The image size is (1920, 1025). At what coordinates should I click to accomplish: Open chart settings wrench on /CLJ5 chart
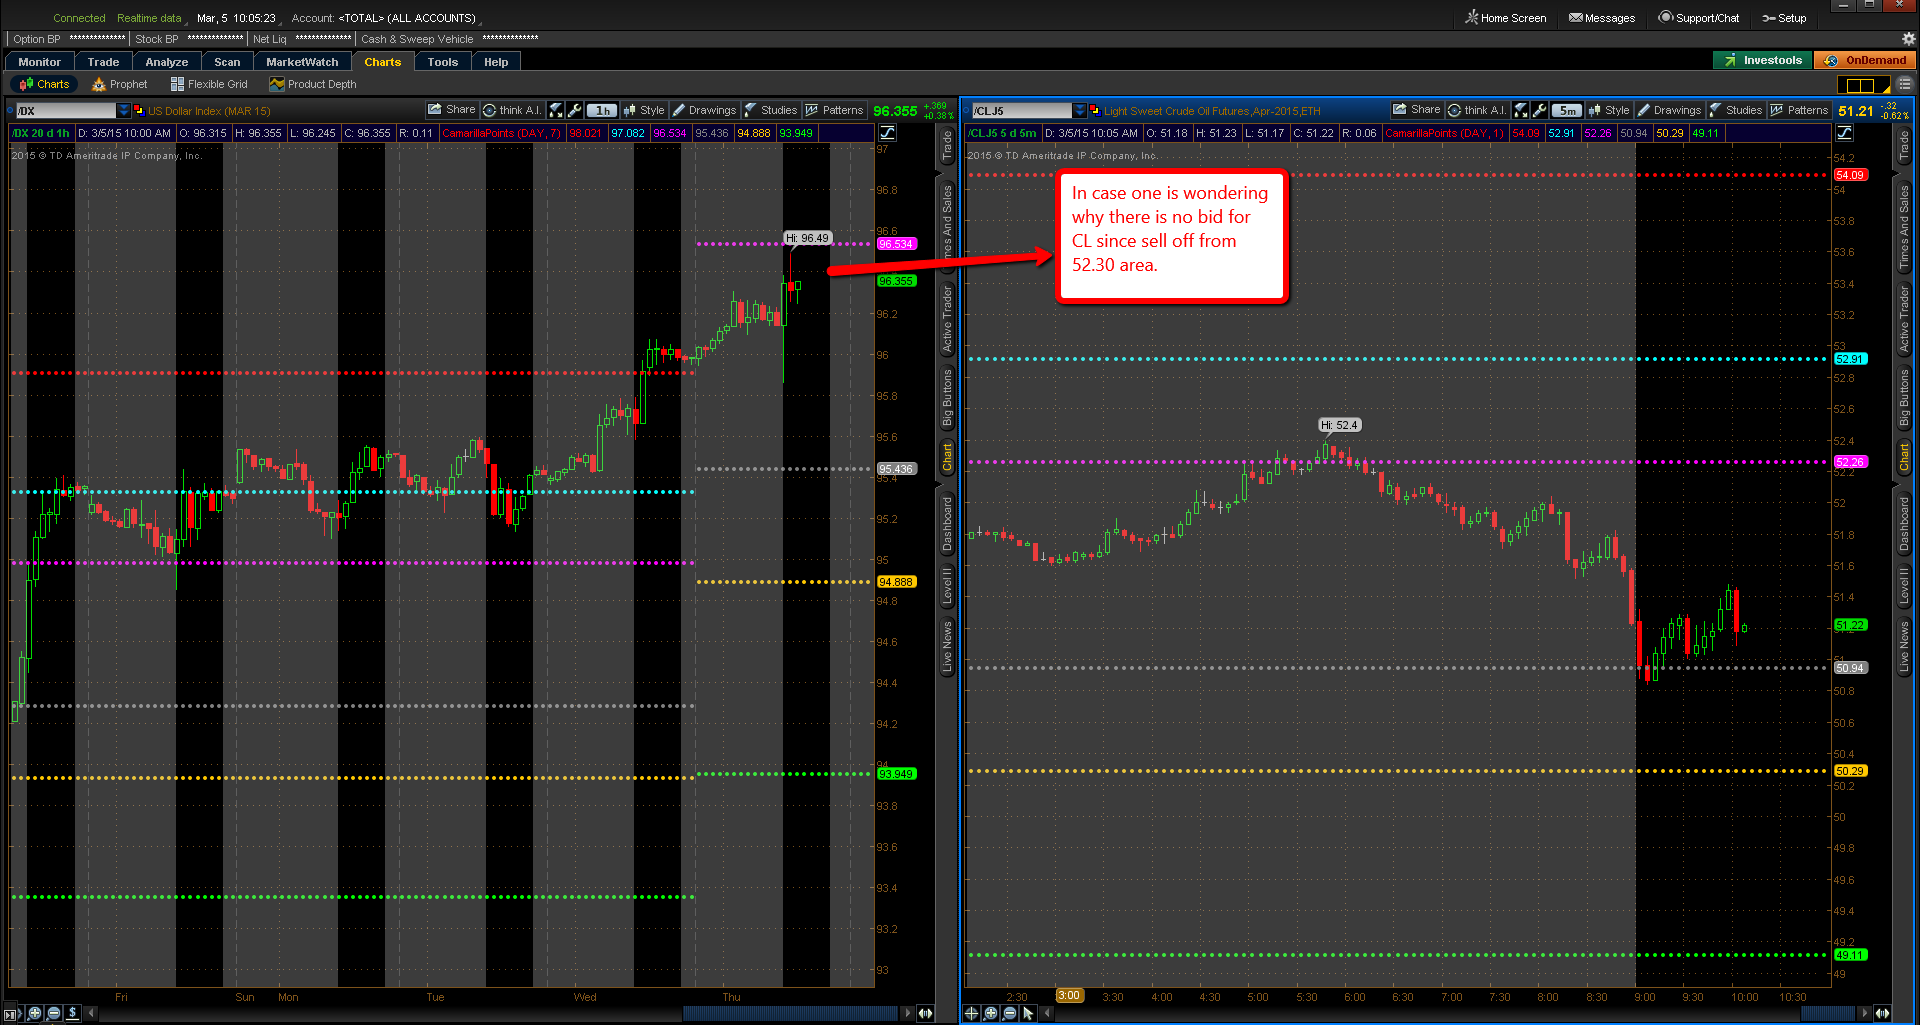1539,110
